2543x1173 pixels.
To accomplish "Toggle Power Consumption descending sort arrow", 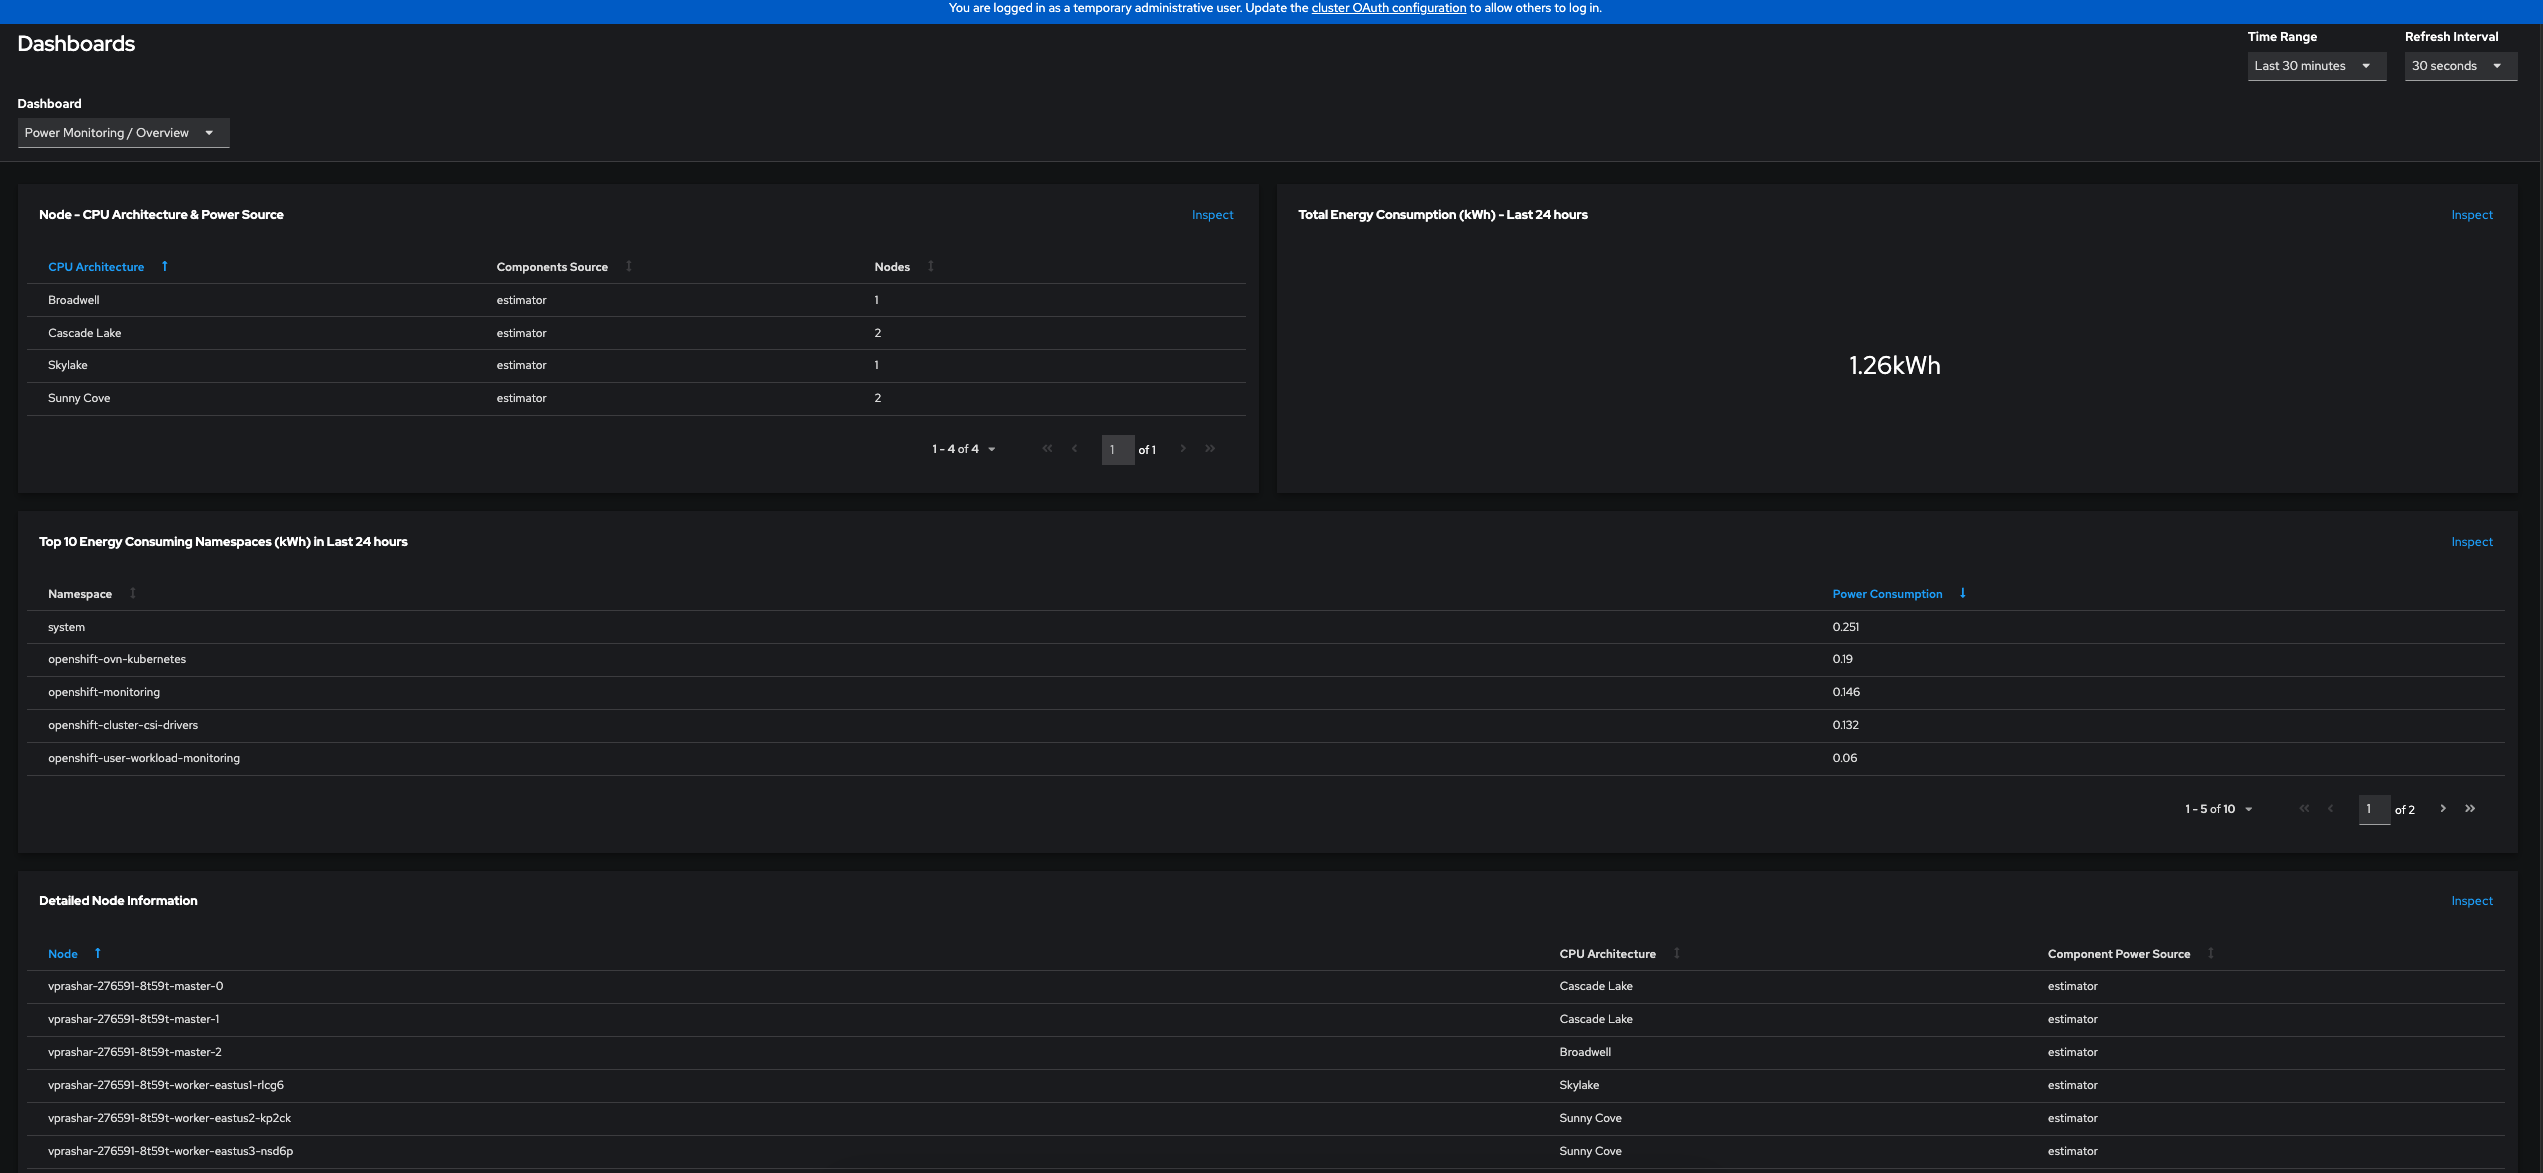I will [1963, 593].
